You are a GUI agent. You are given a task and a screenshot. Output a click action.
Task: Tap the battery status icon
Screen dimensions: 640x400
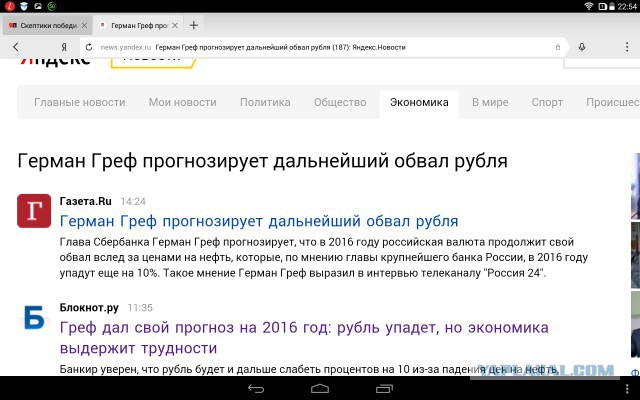coord(612,6)
